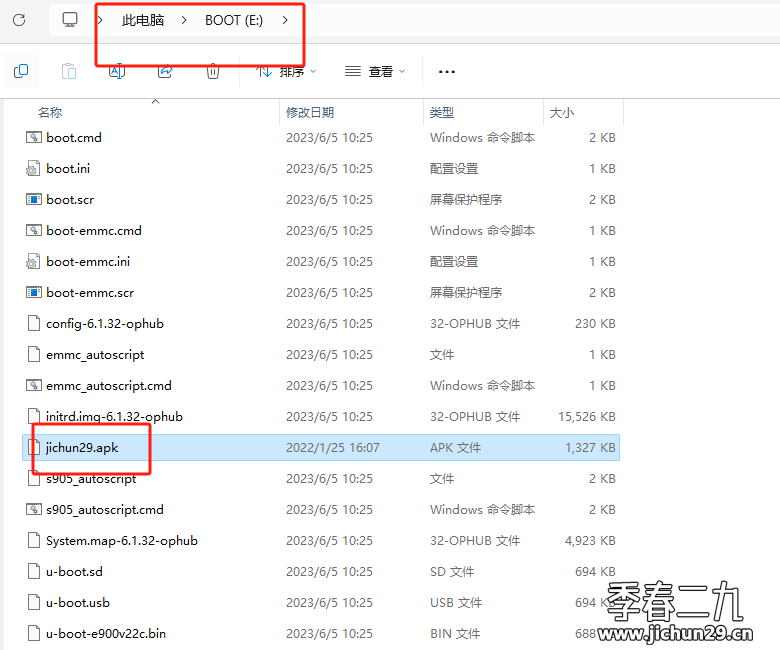This screenshot has width=780, height=650.
Task: Click the boot-emmc.scr file icon
Action: (x=33, y=292)
